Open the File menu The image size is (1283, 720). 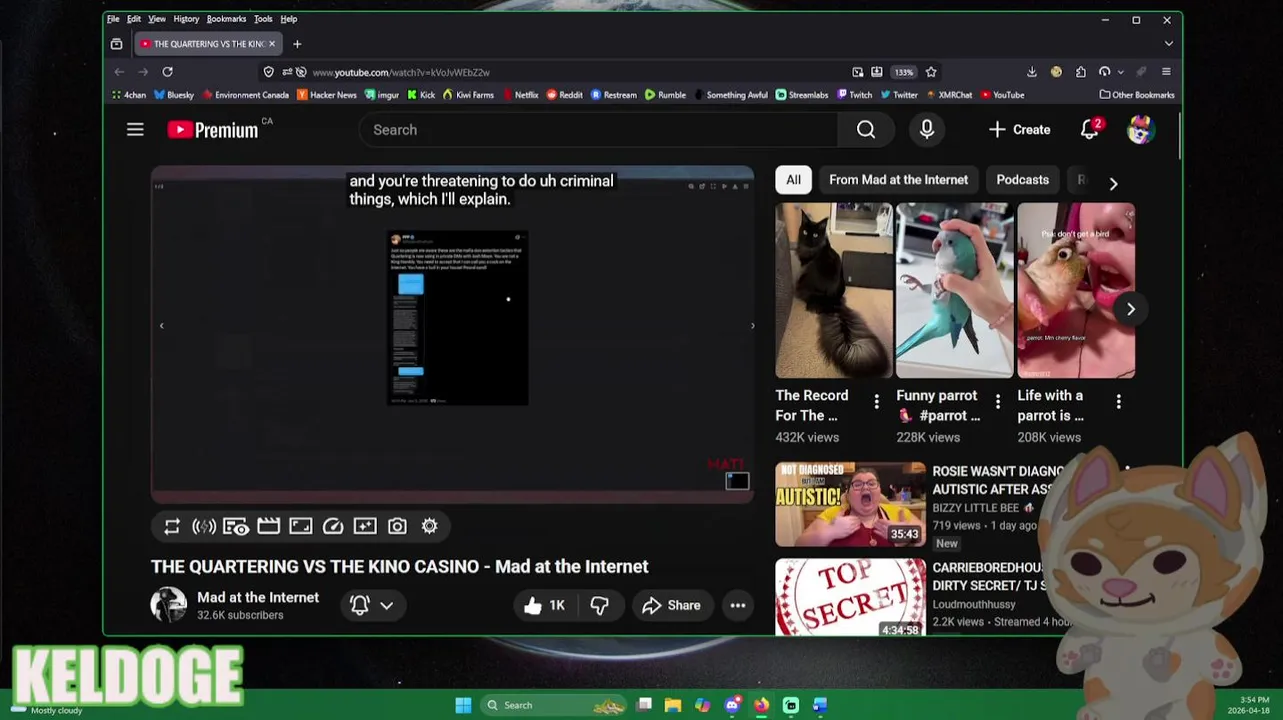(113, 19)
